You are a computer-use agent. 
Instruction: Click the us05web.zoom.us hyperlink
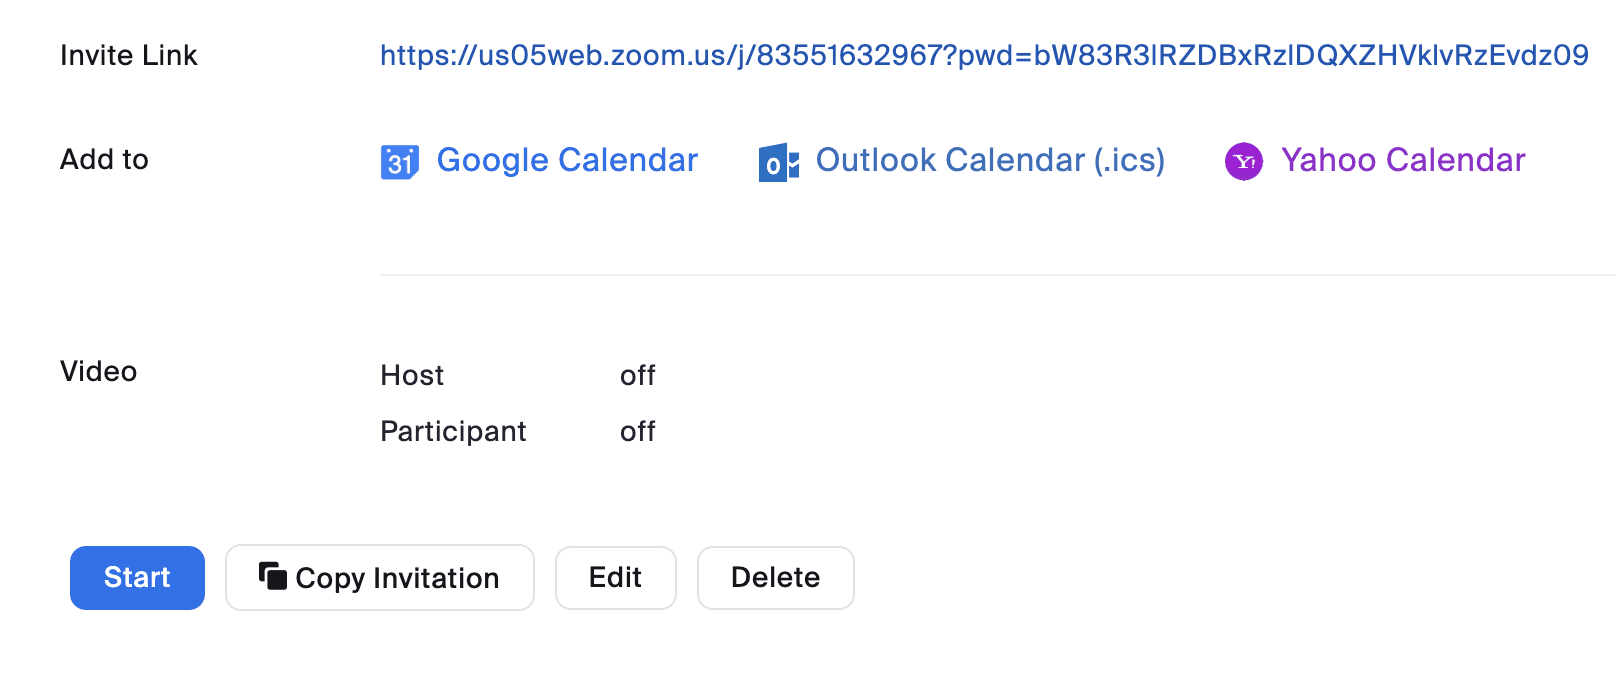[x=983, y=56]
